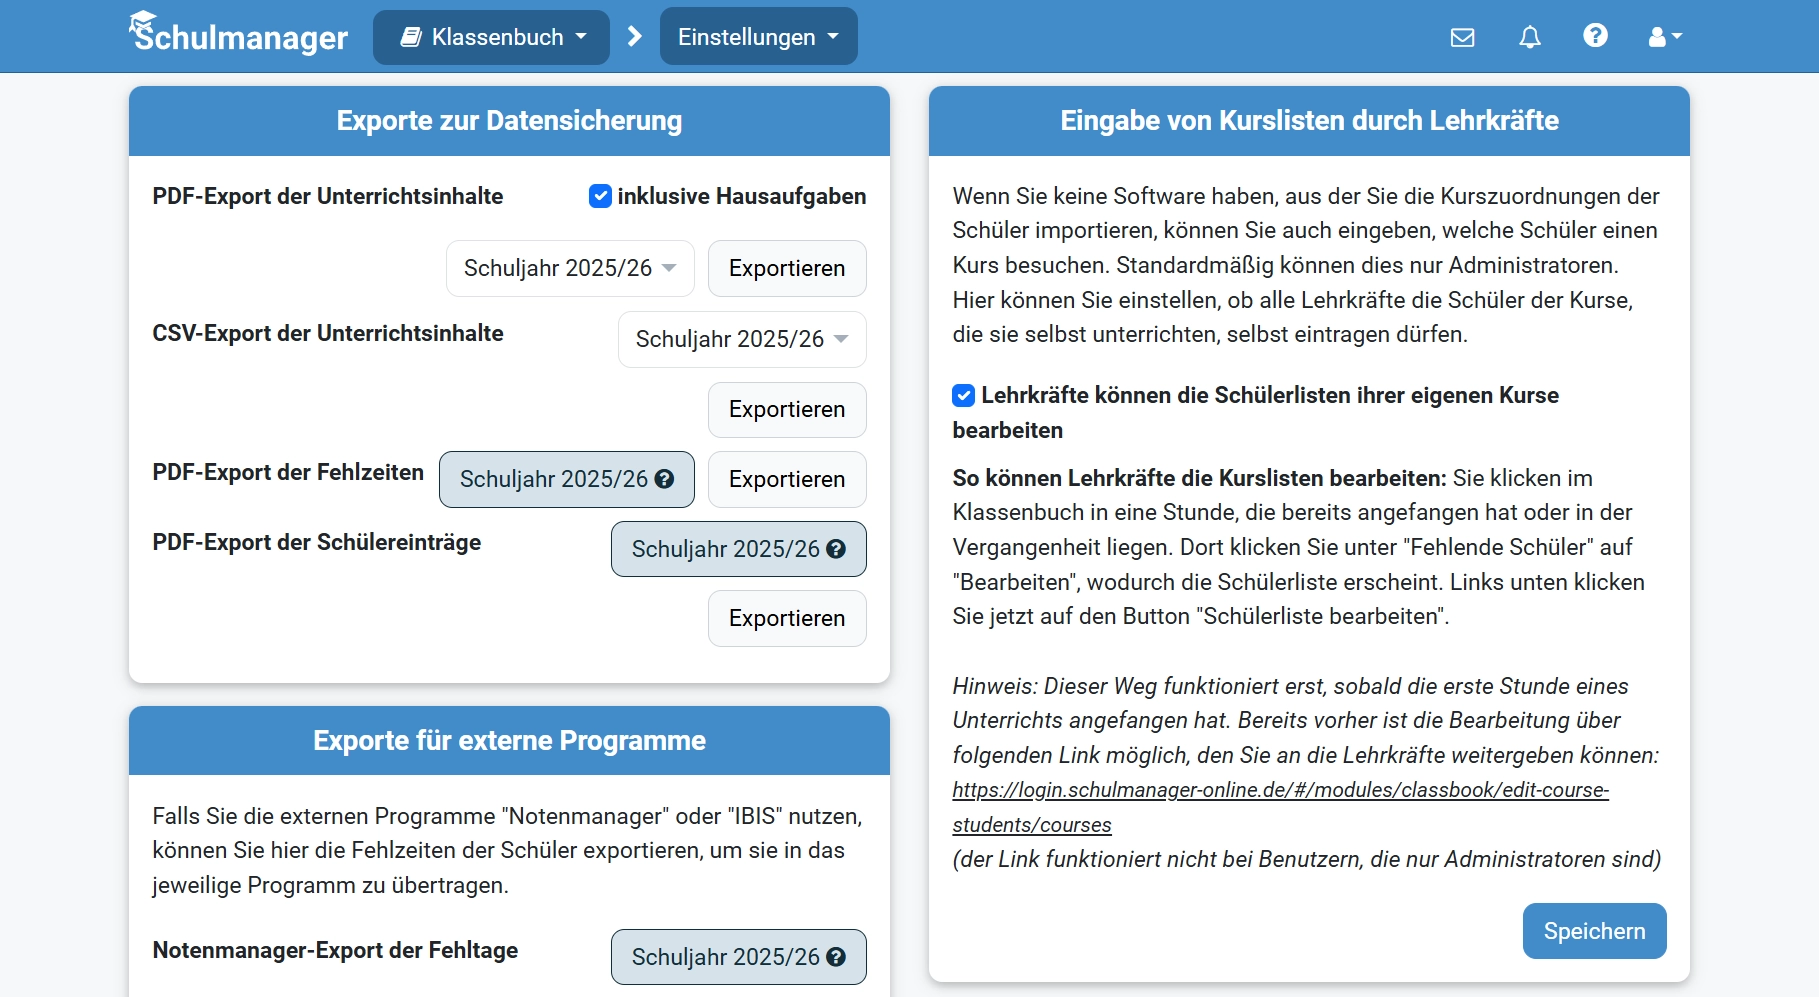Click label 'CSV-Export der Unterrichtsinhalte'

[x=328, y=333]
